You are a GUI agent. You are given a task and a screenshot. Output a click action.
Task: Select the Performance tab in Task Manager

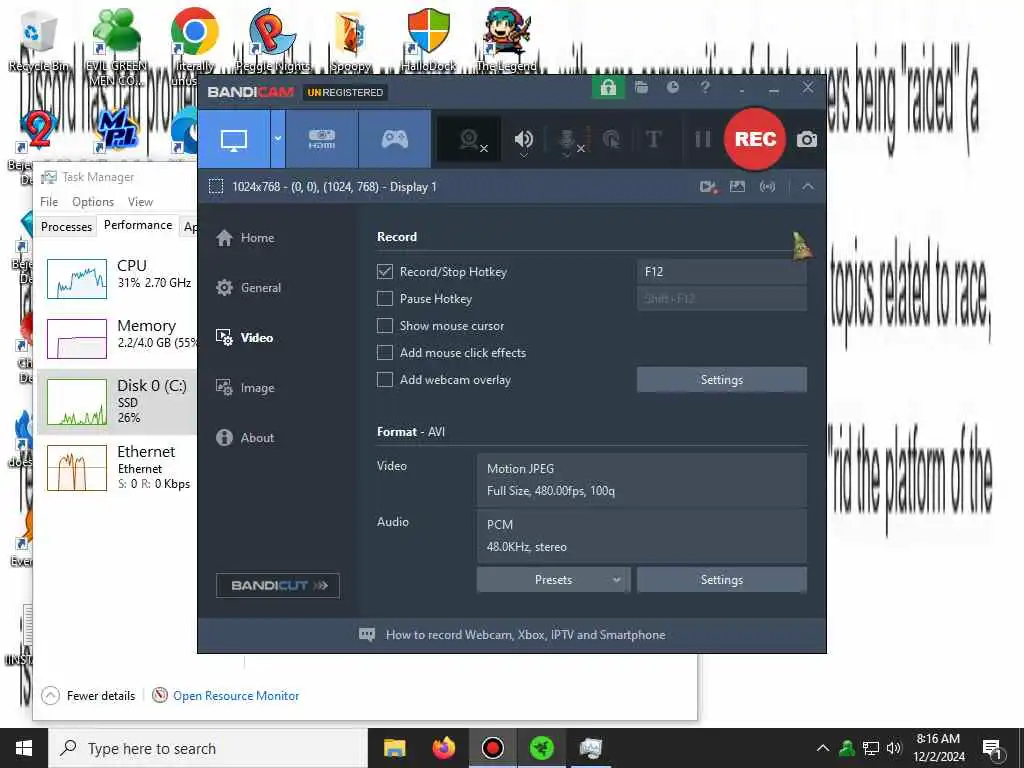click(x=138, y=225)
